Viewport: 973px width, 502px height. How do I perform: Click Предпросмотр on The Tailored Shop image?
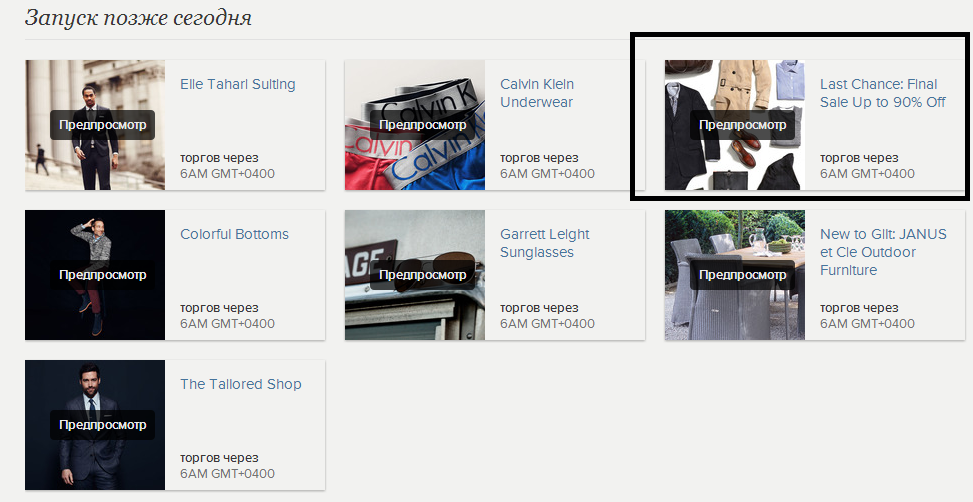(102, 425)
